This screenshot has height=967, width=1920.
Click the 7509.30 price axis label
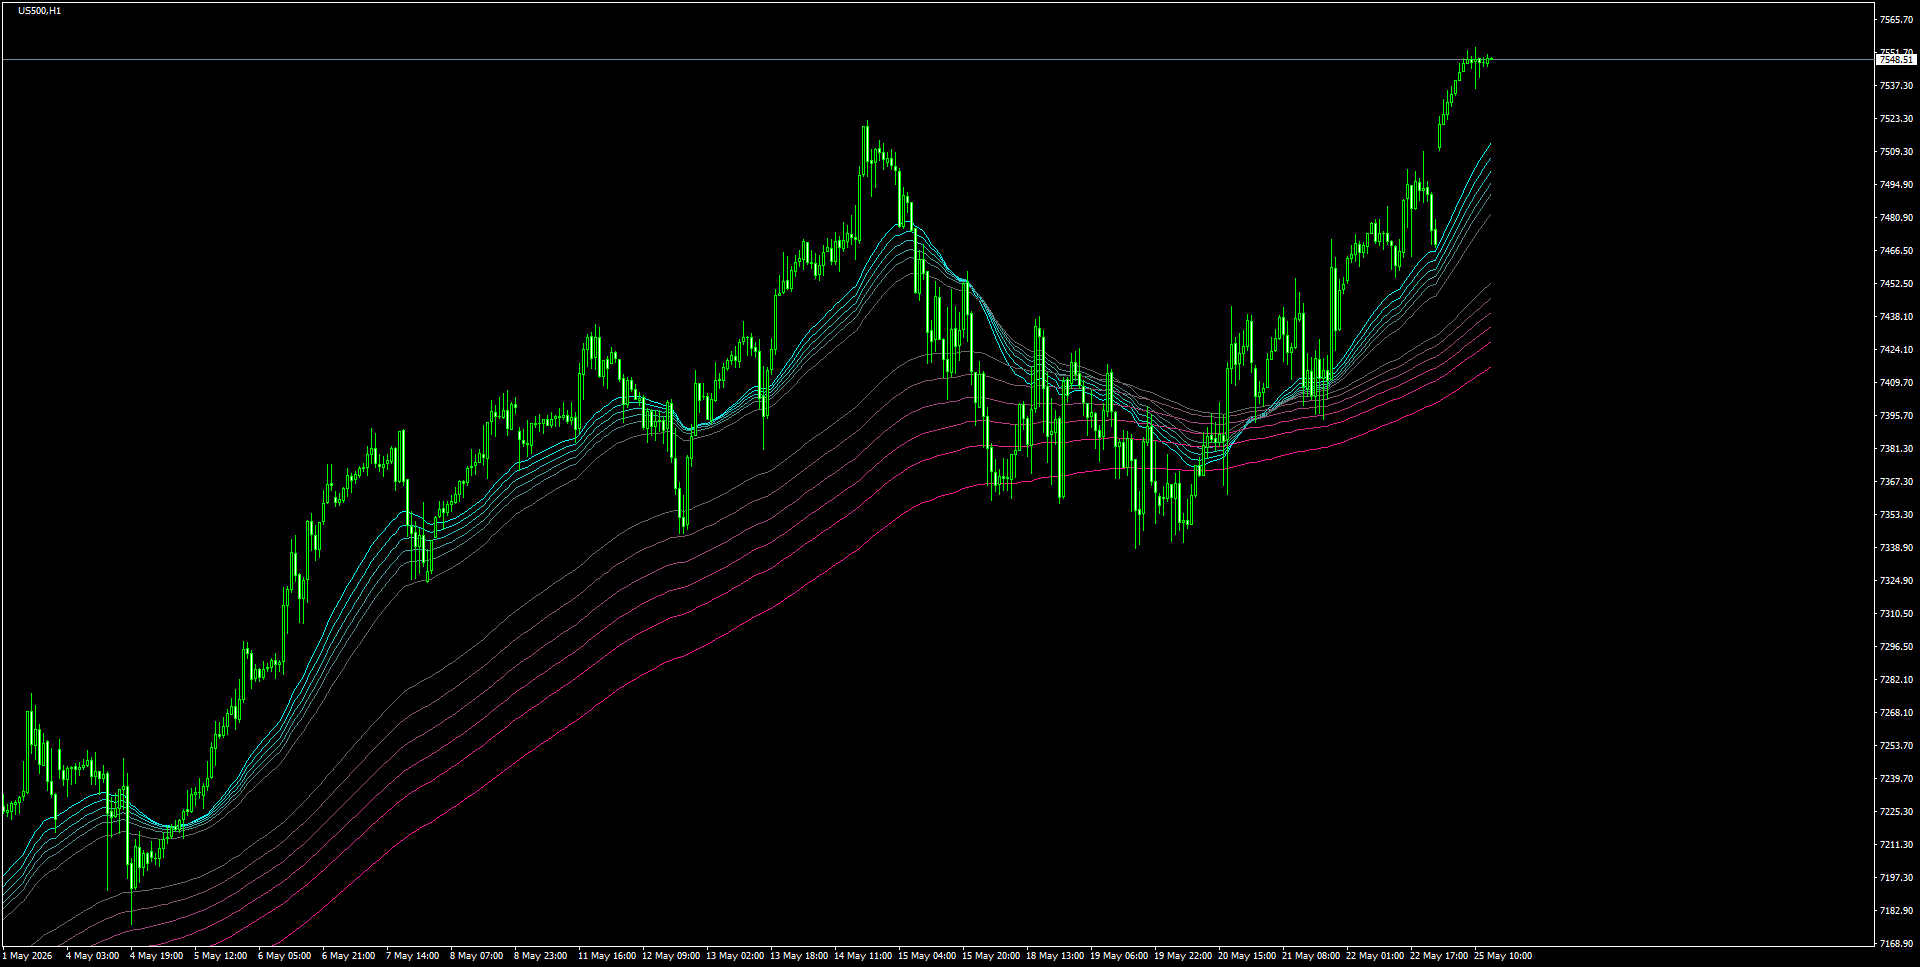coord(1896,152)
